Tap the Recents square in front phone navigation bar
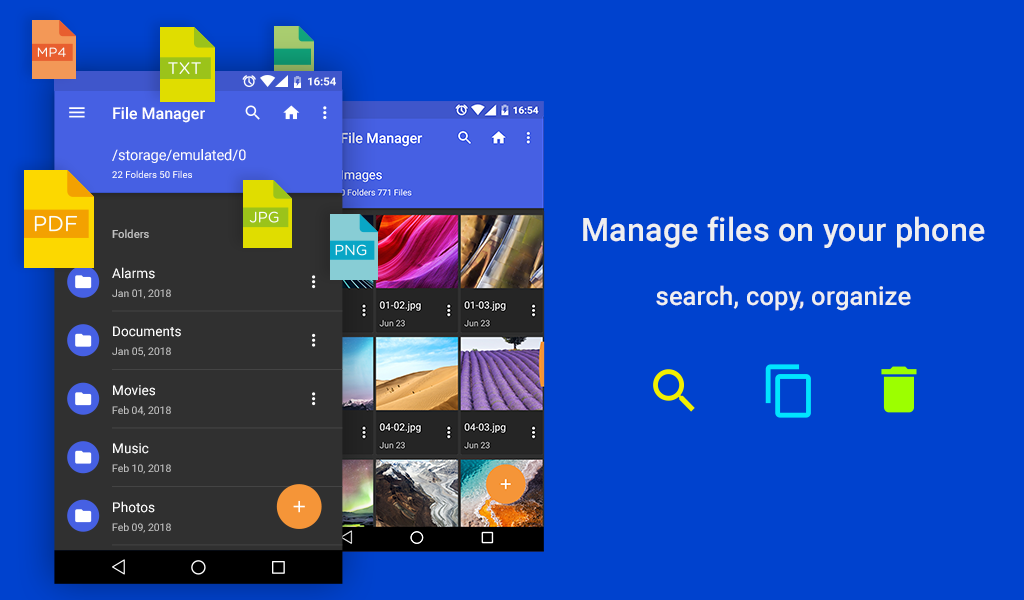 [278, 567]
